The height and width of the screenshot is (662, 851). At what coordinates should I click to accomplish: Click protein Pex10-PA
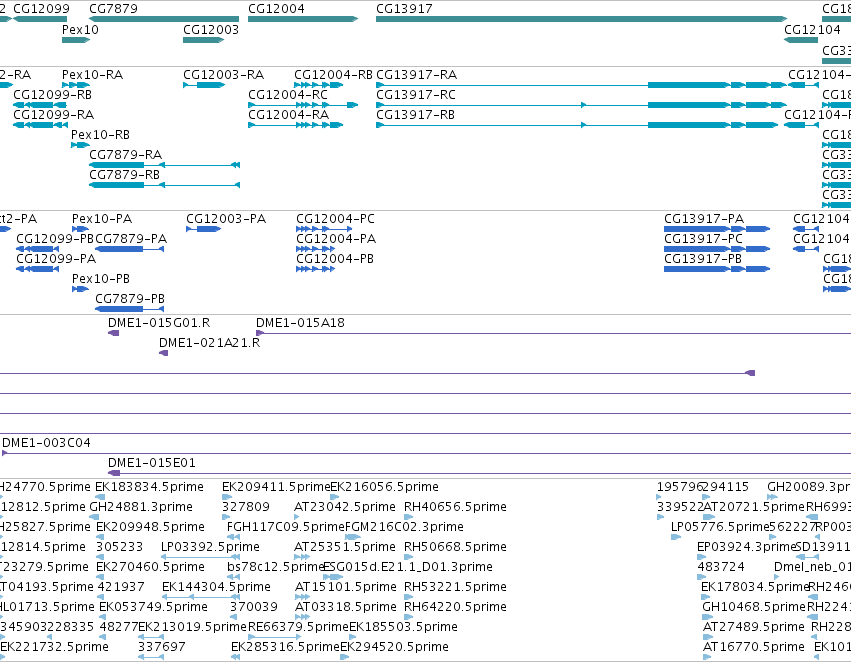tap(80, 229)
